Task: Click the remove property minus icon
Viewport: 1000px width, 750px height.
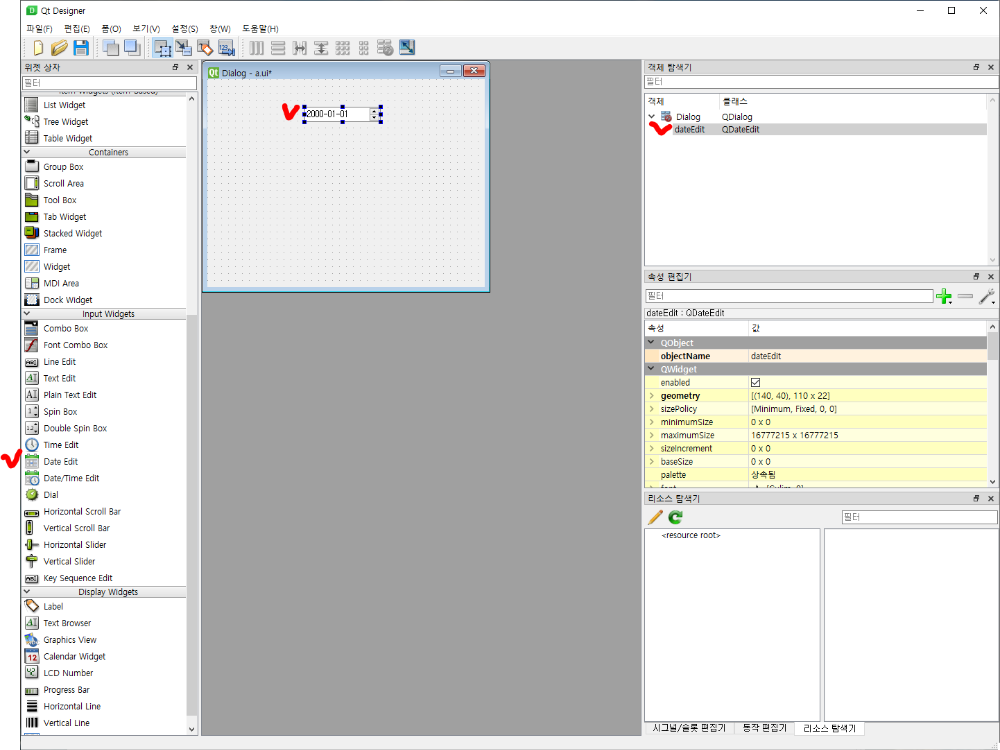Action: [x=966, y=297]
